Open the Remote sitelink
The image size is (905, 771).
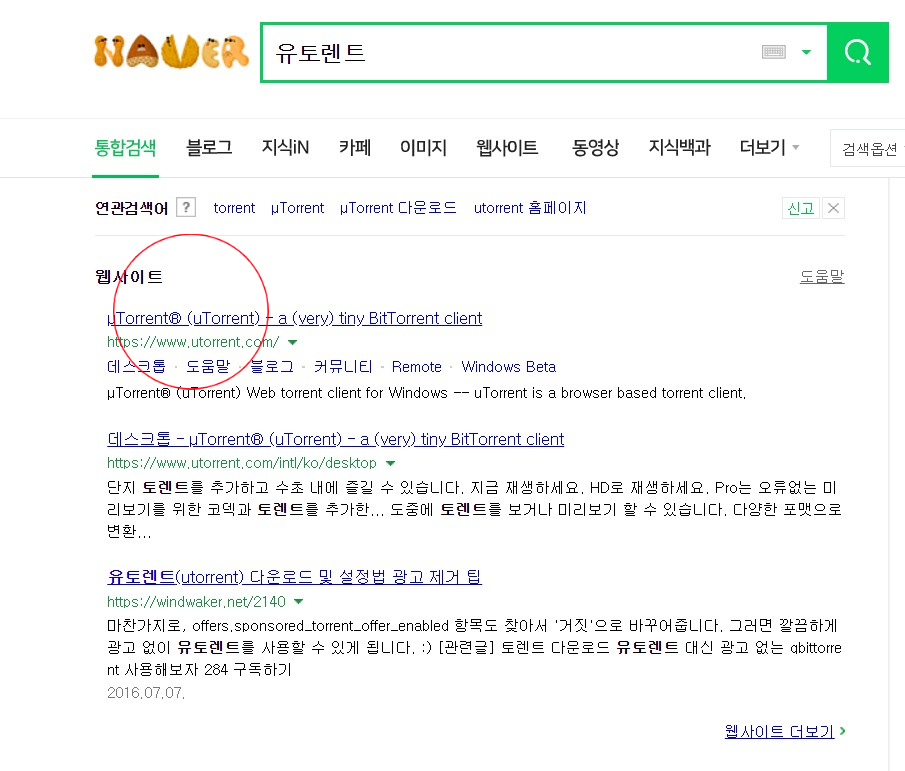tap(417, 366)
